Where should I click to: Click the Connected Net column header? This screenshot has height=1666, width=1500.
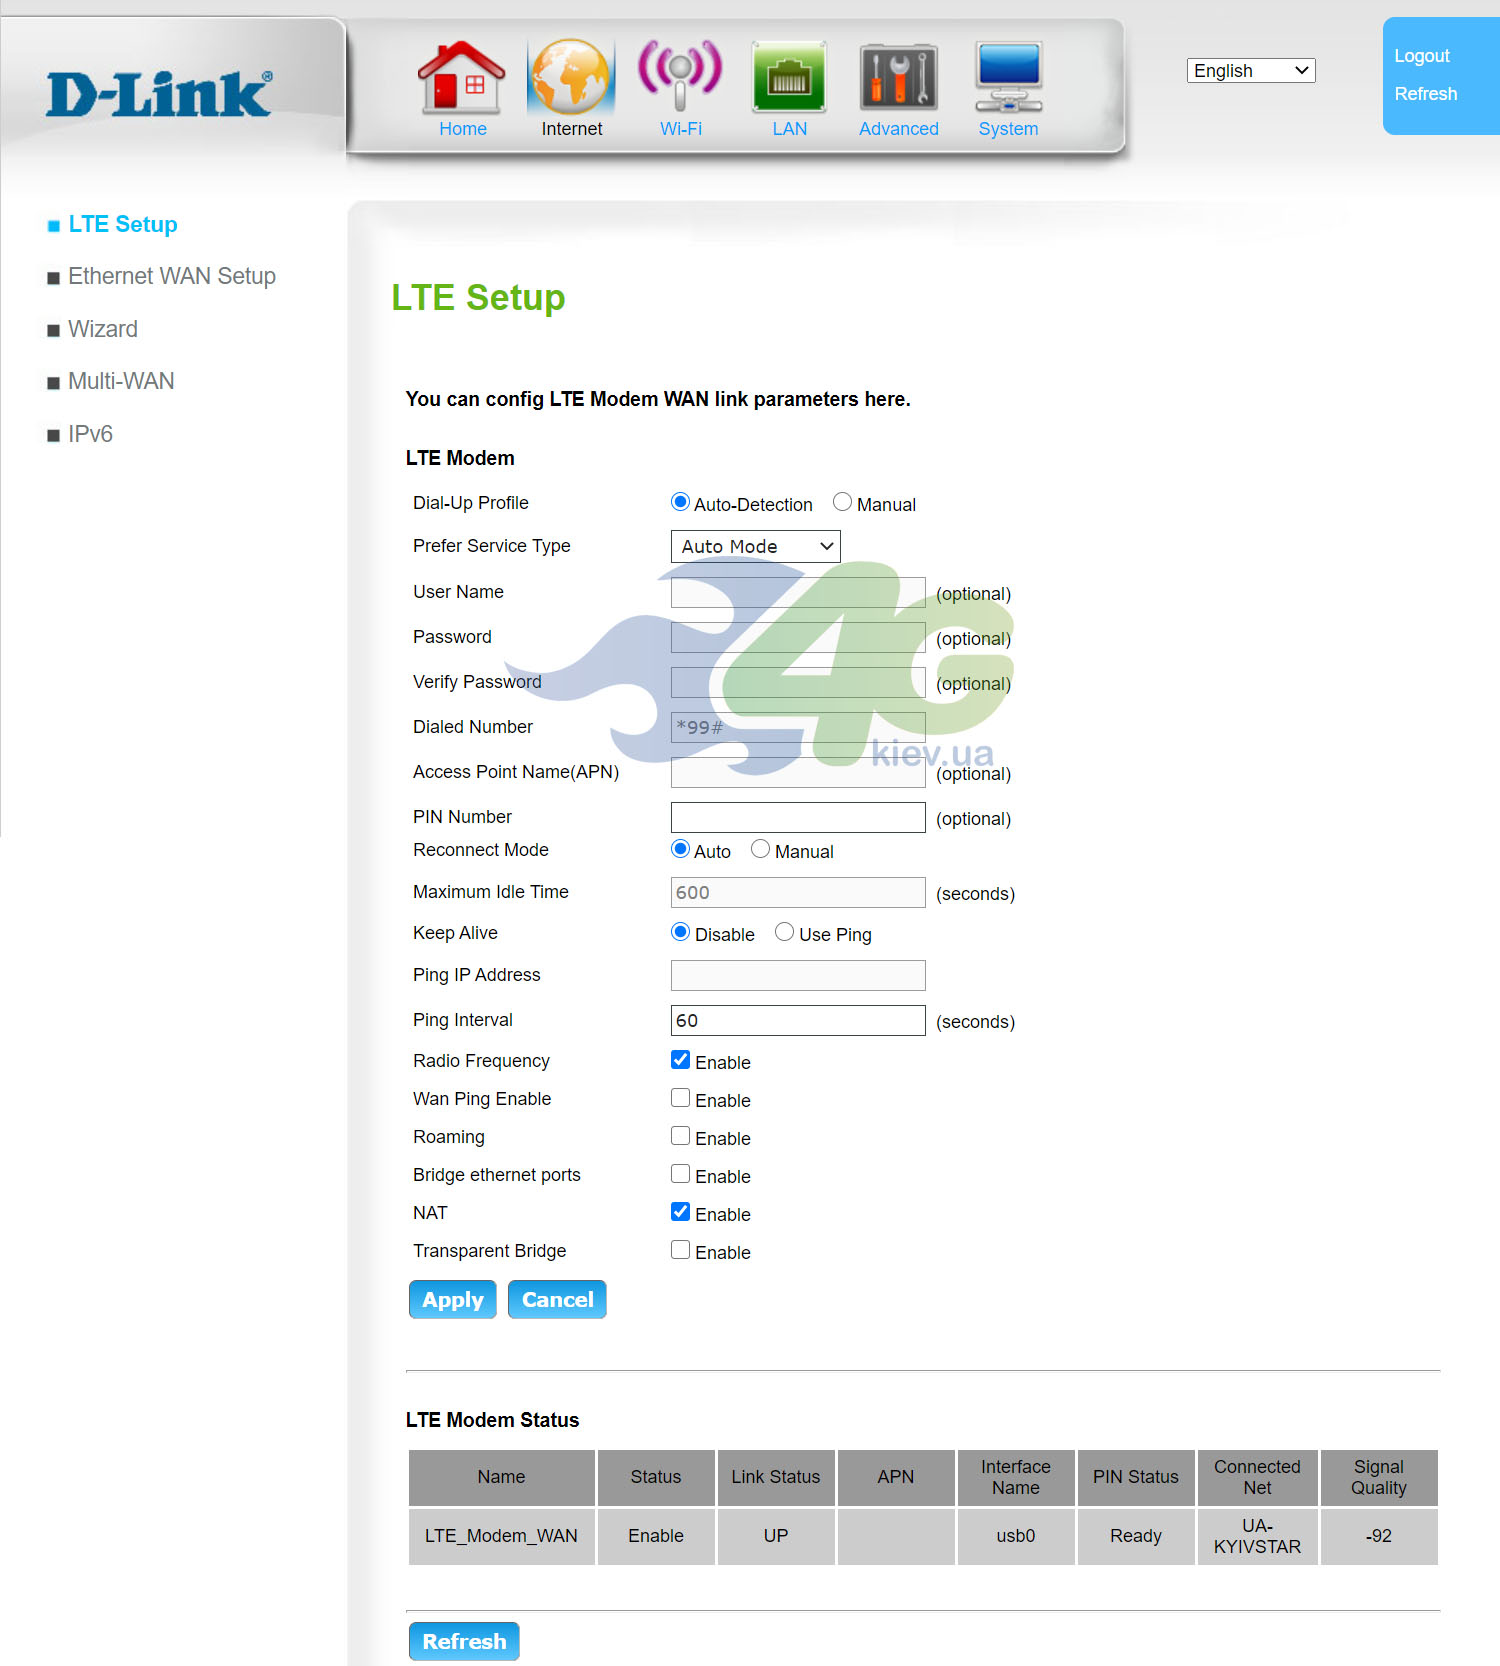click(x=1257, y=1477)
